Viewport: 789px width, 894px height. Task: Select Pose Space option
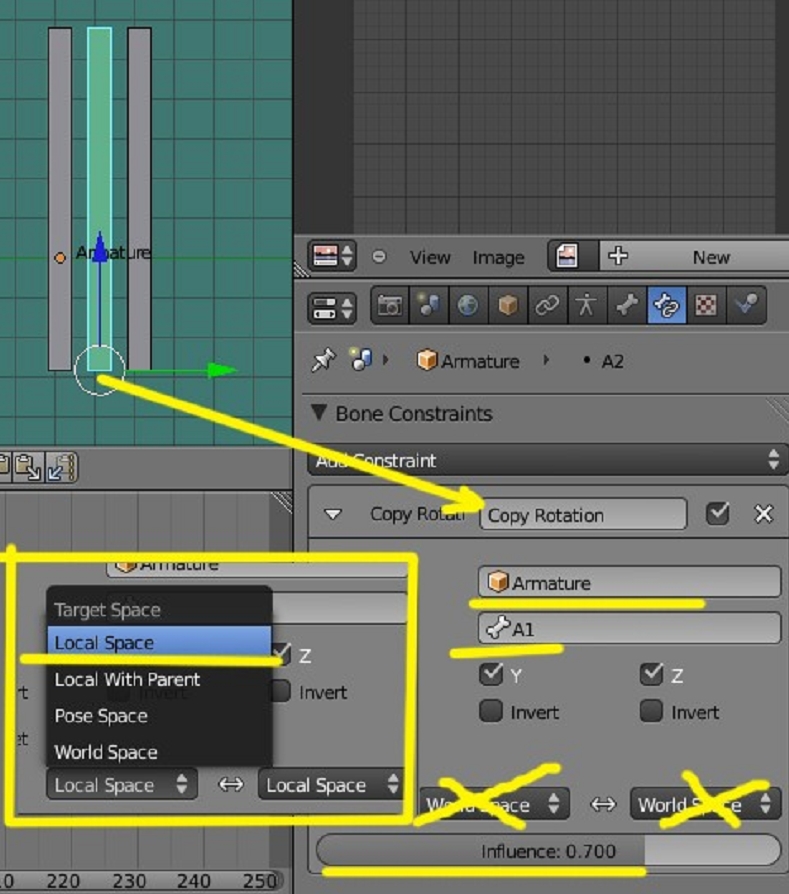click(159, 716)
